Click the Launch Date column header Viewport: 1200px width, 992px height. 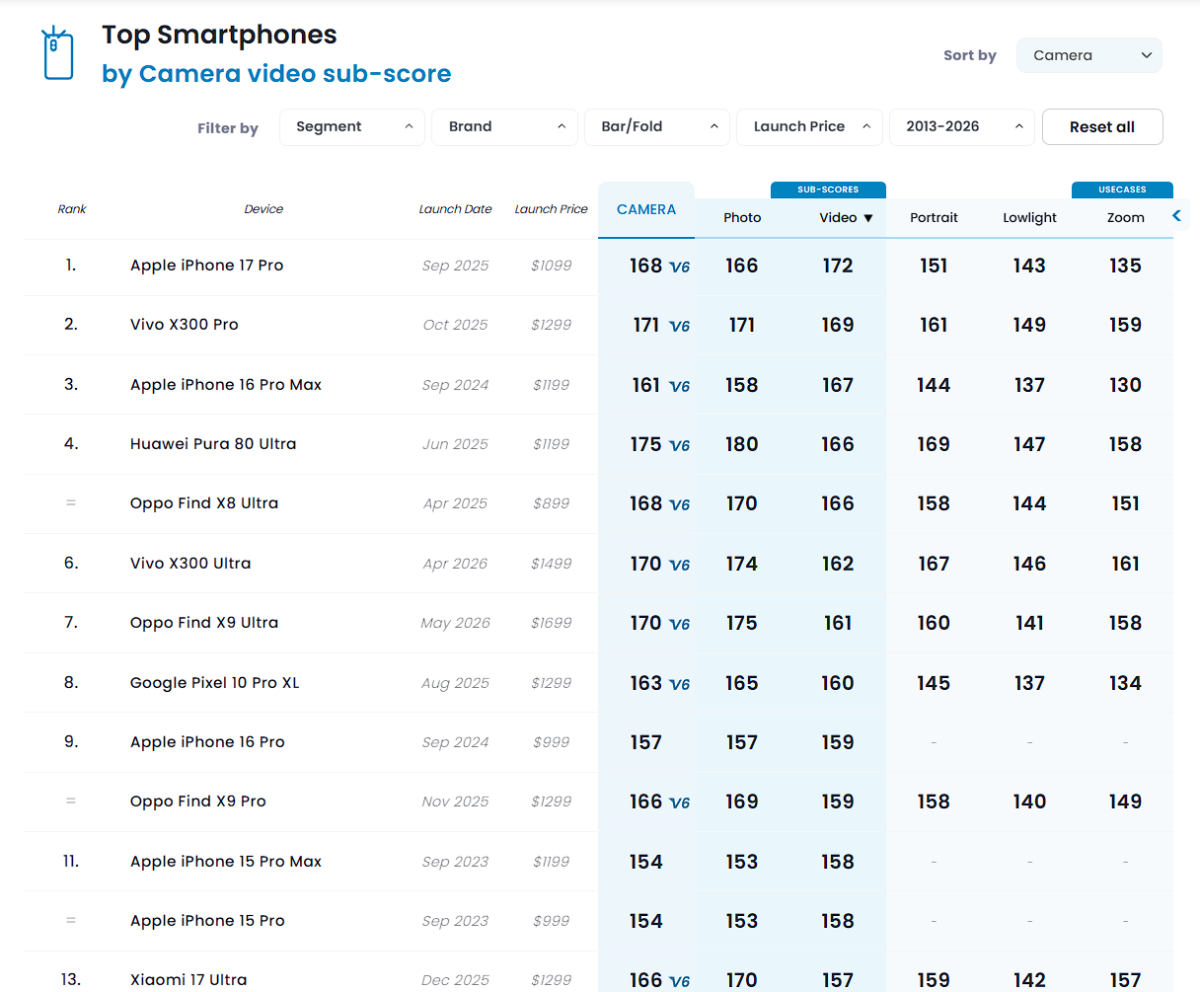pyautogui.click(x=455, y=209)
